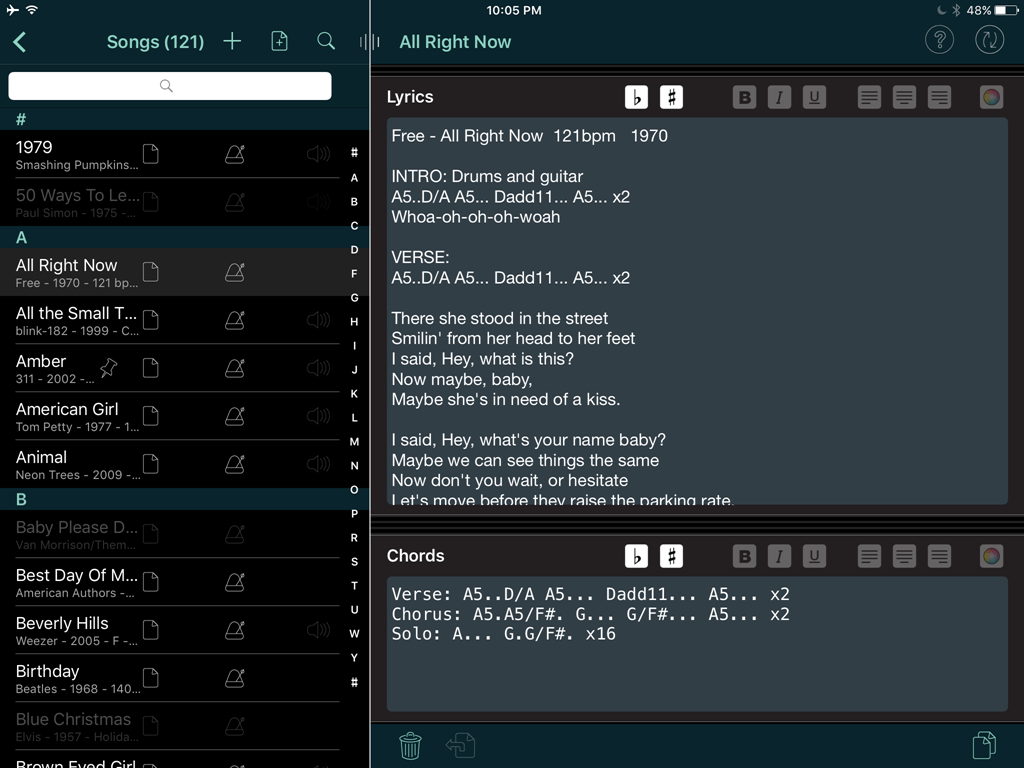
Task: Tap the battery indicator in status bar
Action: [1006, 10]
